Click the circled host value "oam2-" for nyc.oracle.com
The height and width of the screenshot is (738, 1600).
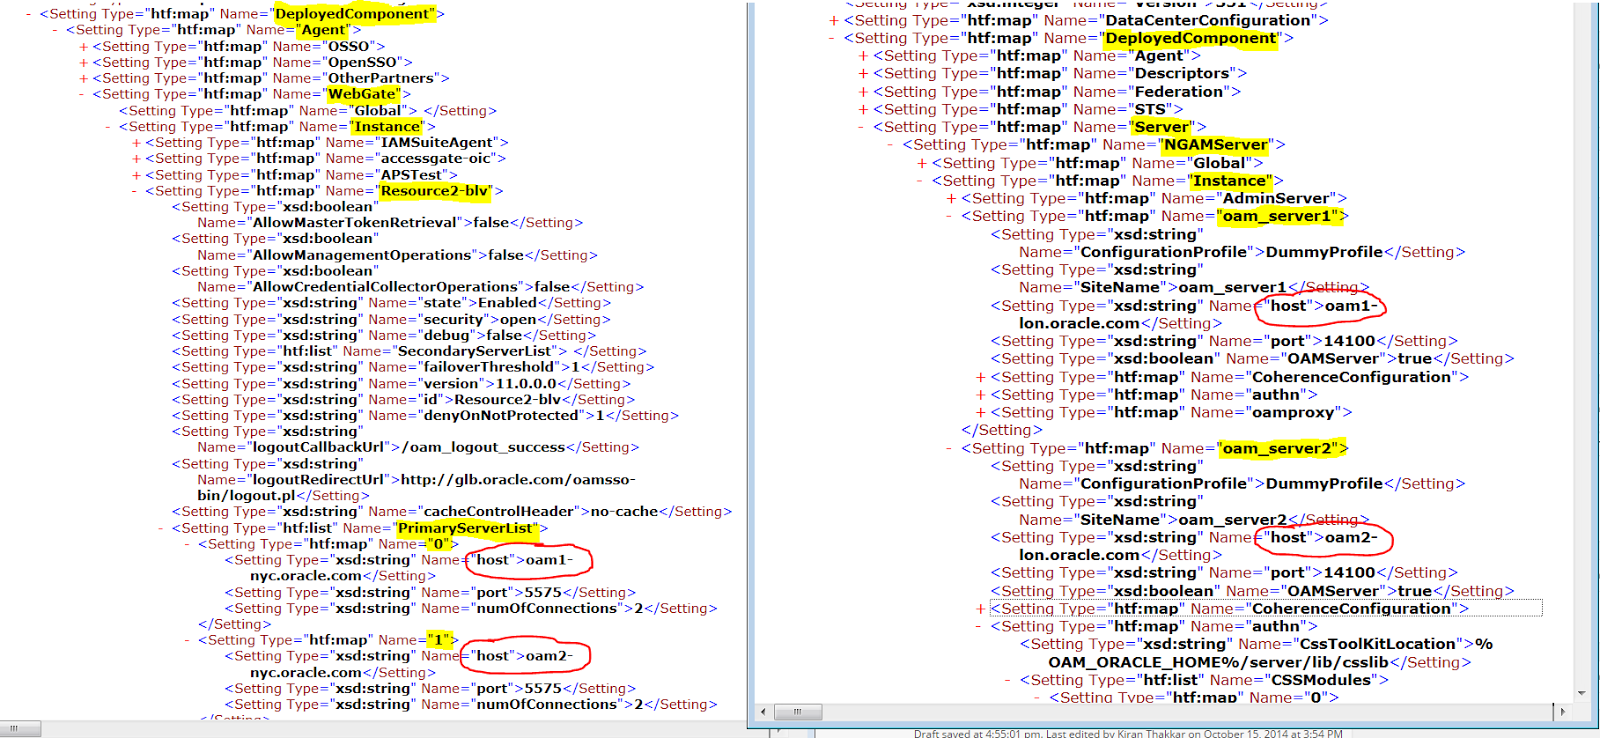pos(550,656)
